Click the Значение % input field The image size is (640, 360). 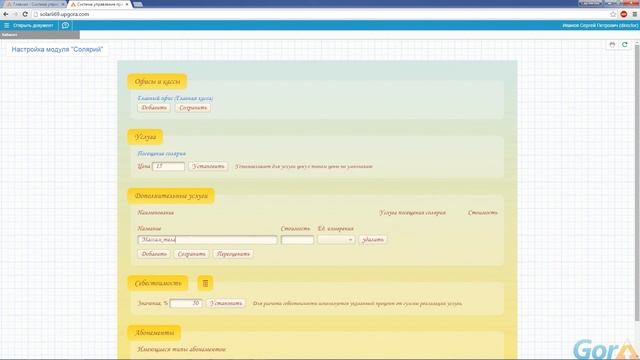pos(186,303)
